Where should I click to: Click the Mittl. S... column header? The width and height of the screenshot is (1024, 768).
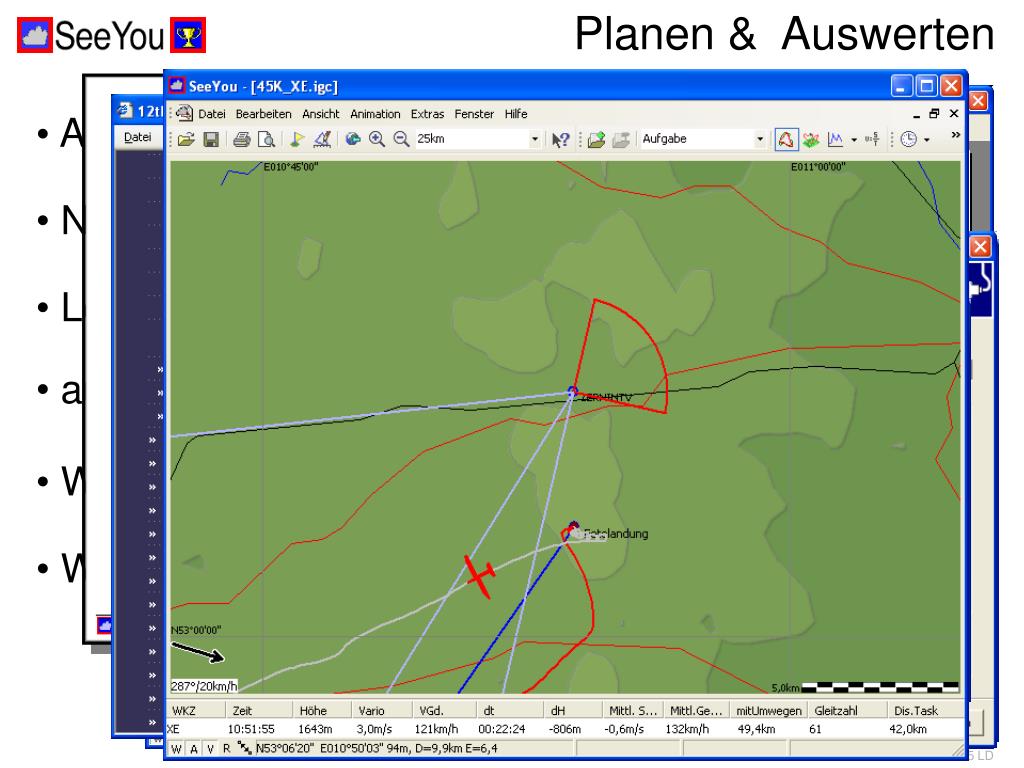click(x=633, y=711)
